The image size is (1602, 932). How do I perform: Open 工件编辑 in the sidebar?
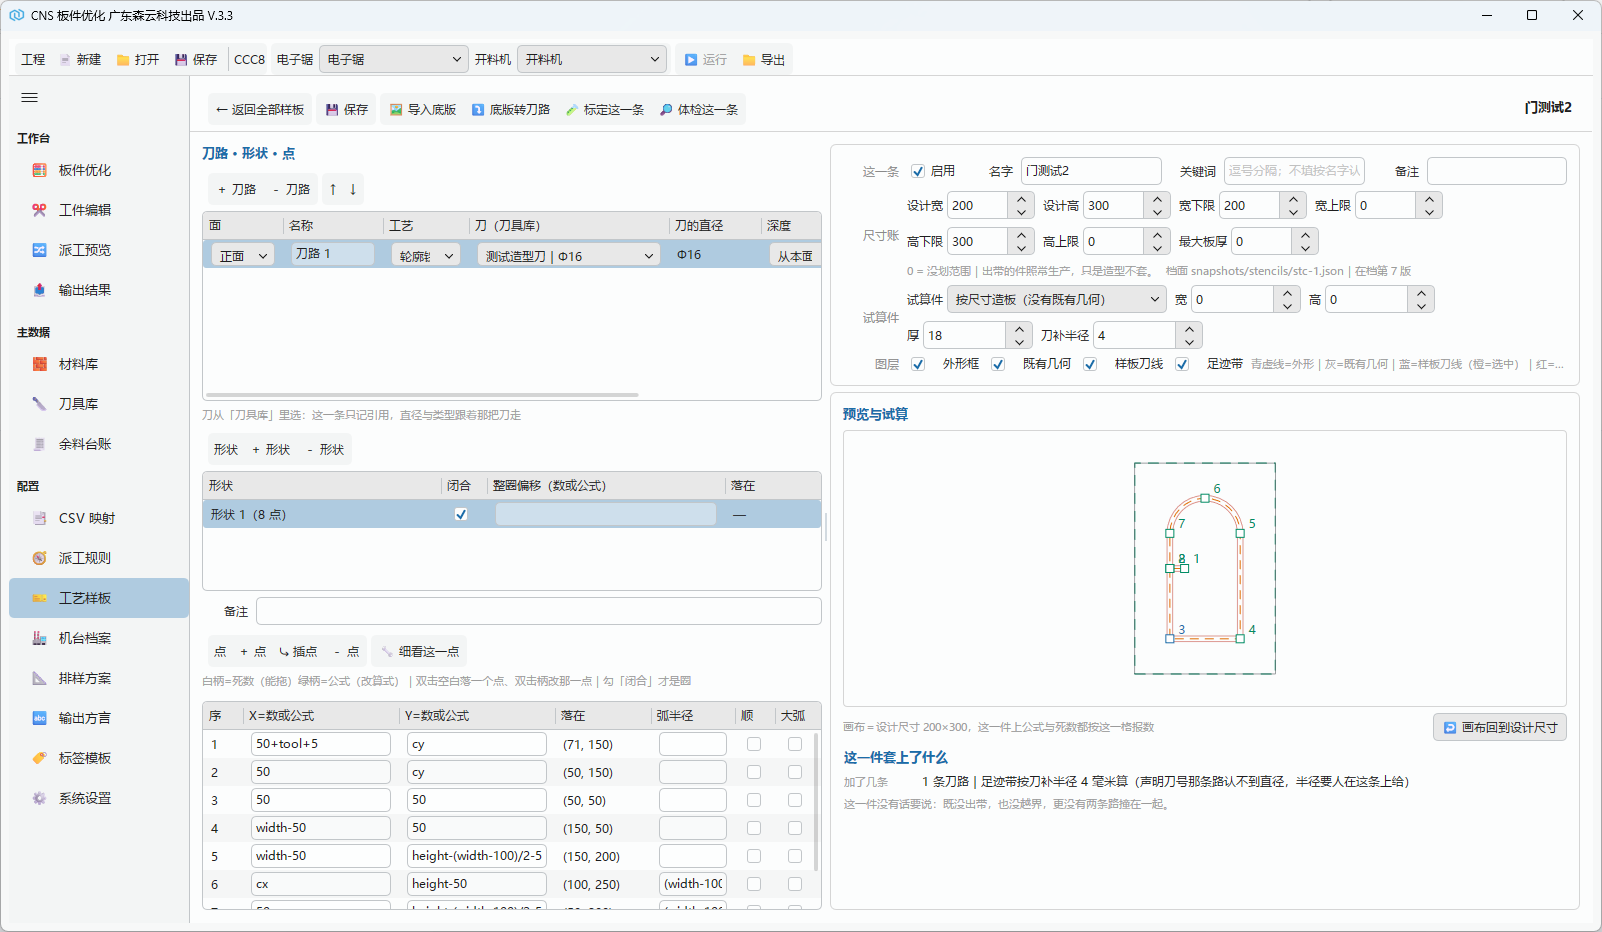coord(99,210)
